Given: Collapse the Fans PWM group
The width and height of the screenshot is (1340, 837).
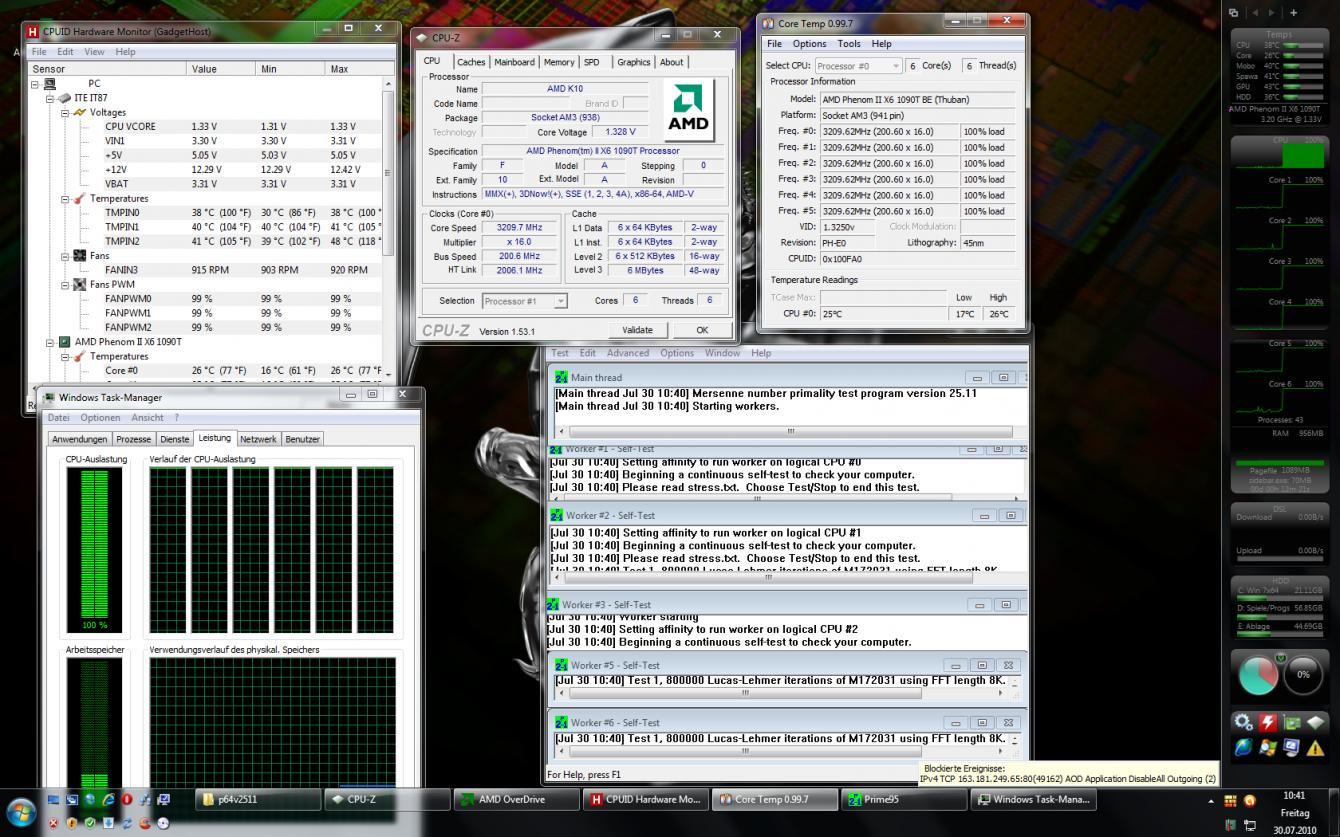Looking at the screenshot, I should pos(65,285).
